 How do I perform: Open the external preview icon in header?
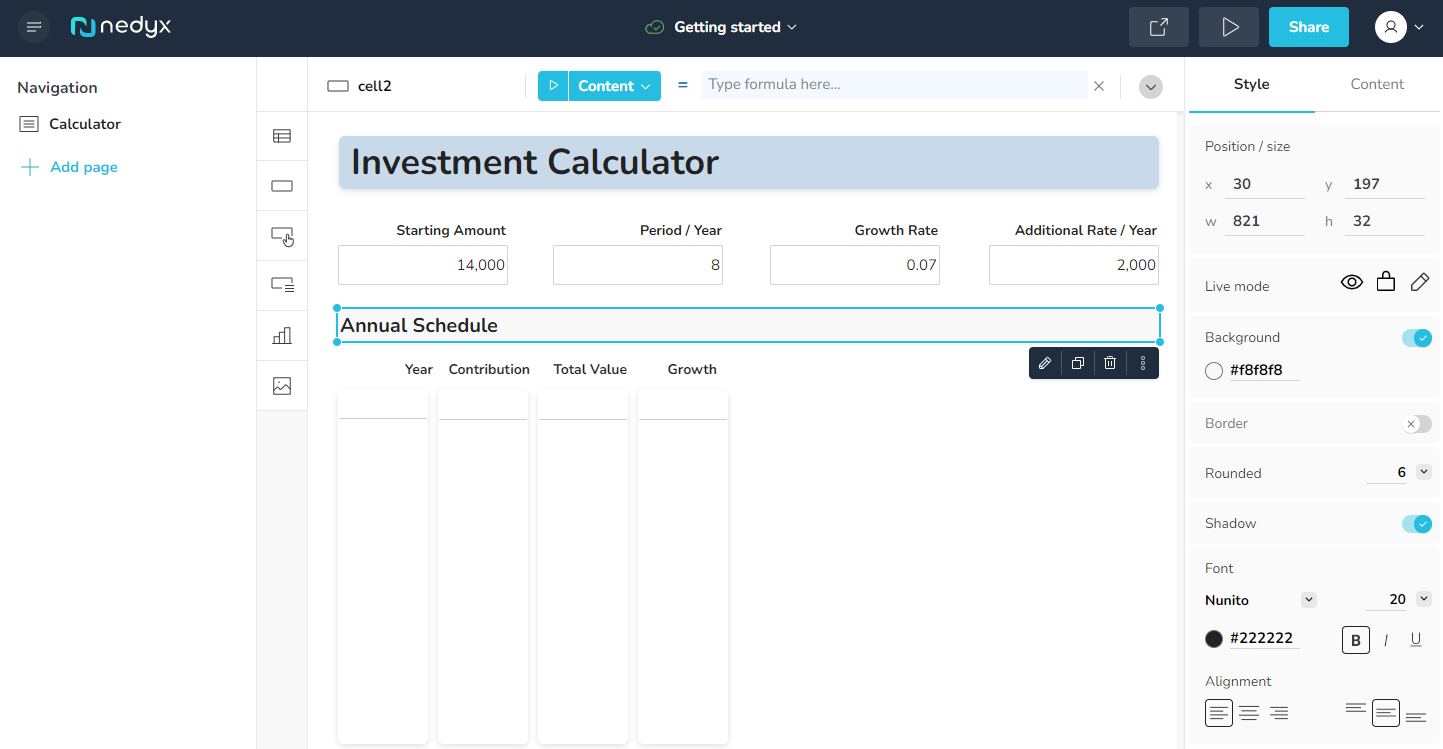[x=1158, y=27]
